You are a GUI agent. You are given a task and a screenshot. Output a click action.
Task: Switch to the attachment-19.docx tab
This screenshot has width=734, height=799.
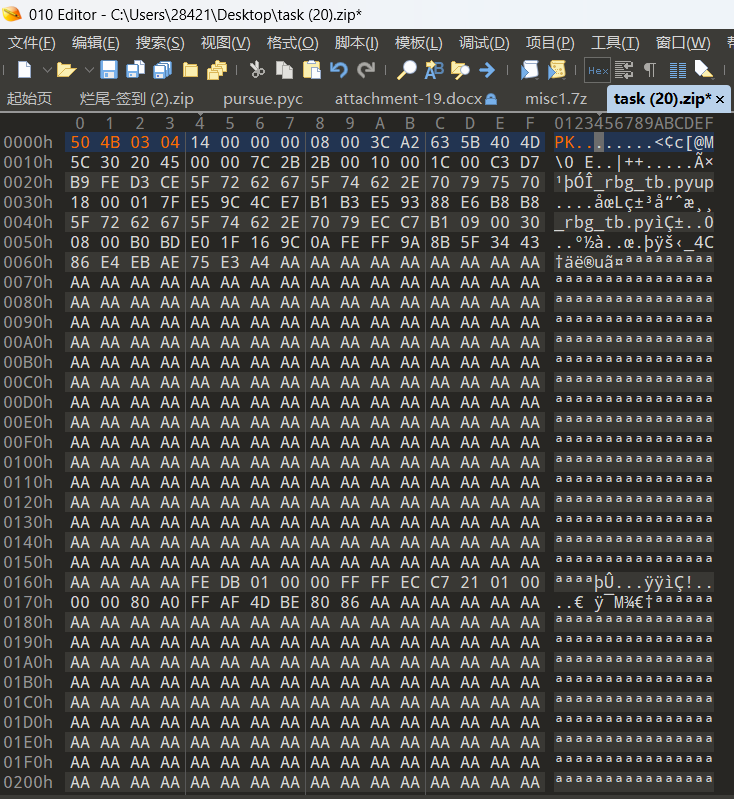415,98
